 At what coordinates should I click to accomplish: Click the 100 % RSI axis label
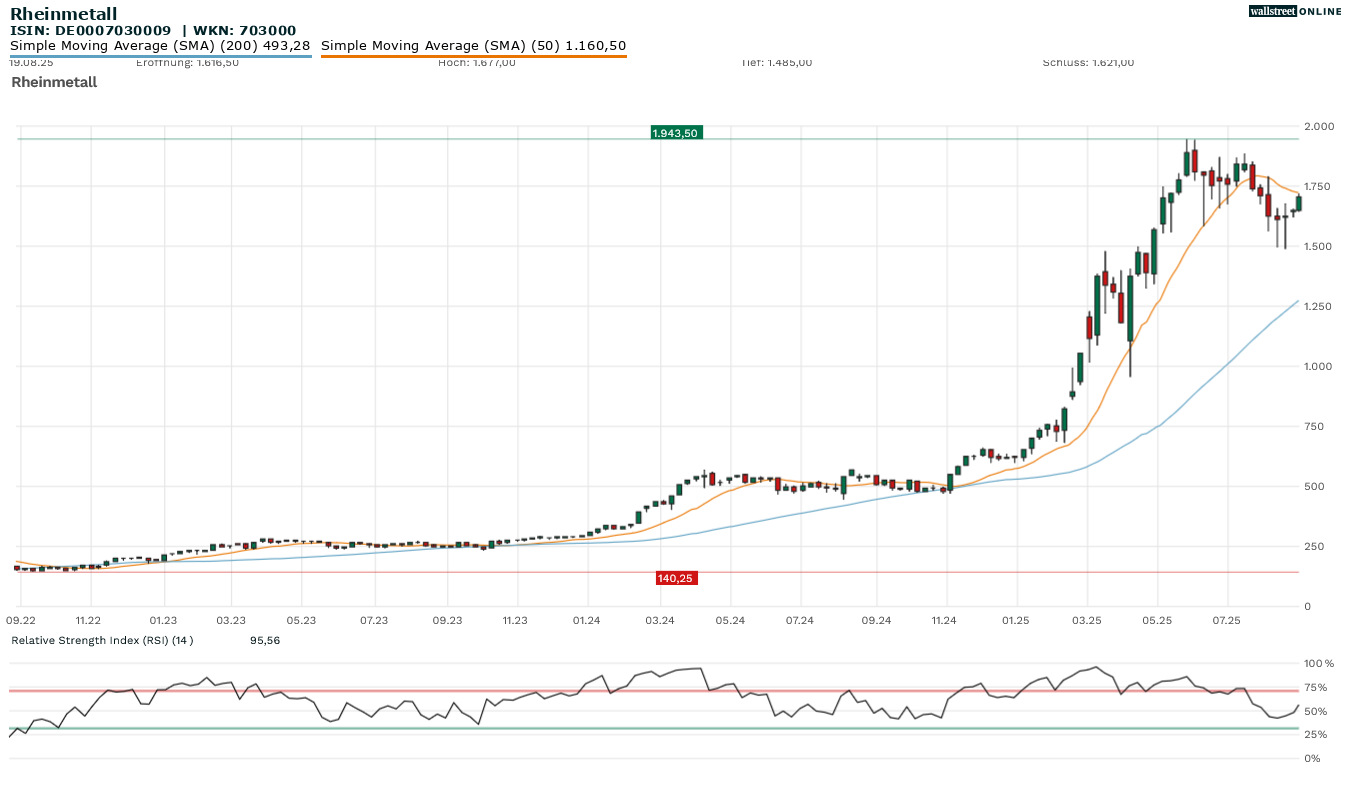tap(1319, 663)
